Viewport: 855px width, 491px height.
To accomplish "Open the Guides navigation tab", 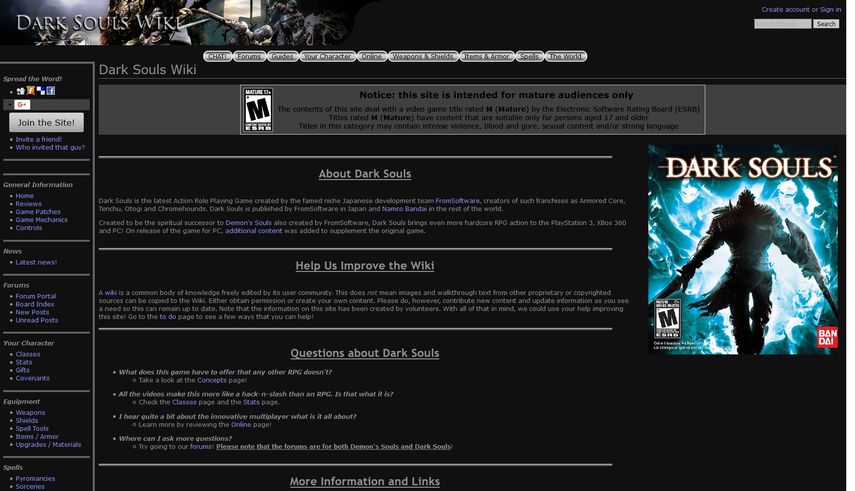I will [282, 56].
